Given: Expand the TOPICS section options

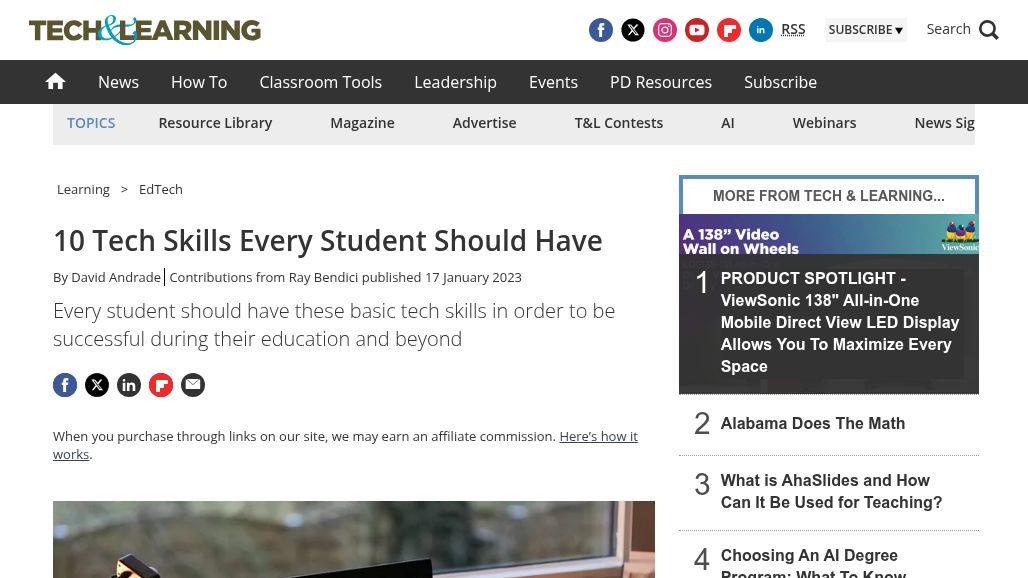Looking at the screenshot, I should pos(91,122).
